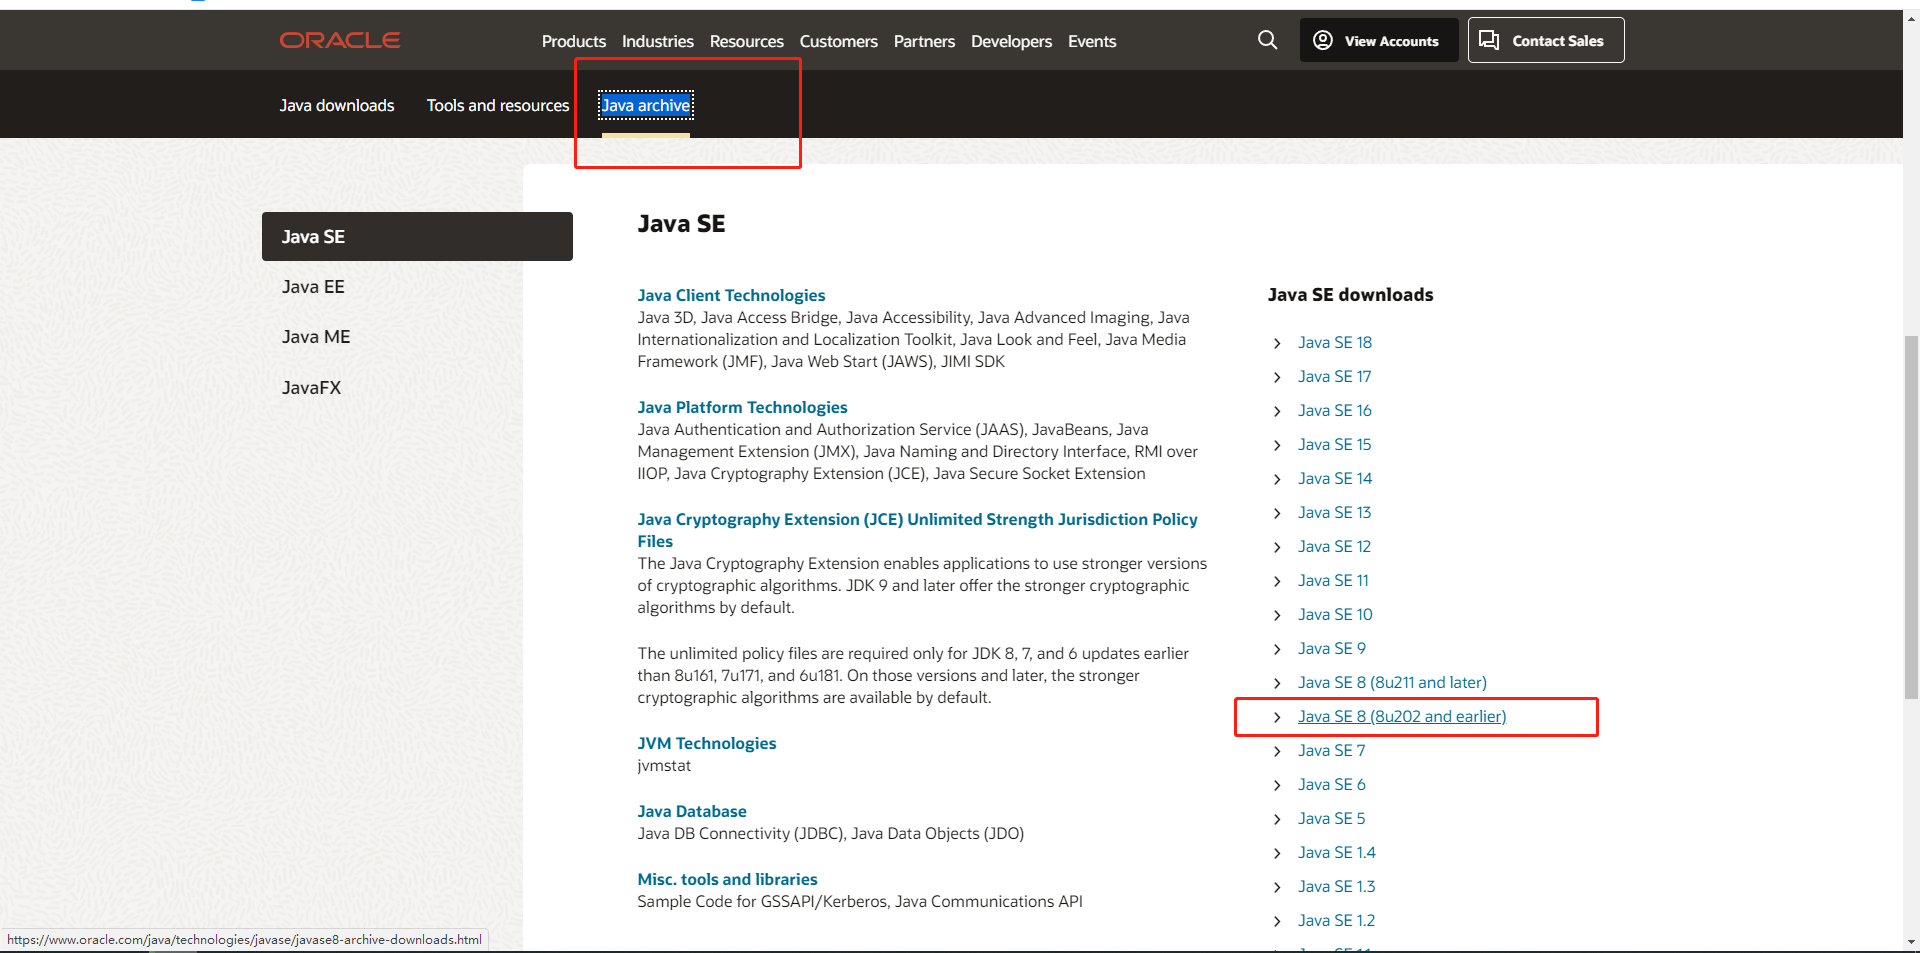Image resolution: width=1920 pixels, height=953 pixels.
Task: Open the Customers menu
Action: point(839,41)
